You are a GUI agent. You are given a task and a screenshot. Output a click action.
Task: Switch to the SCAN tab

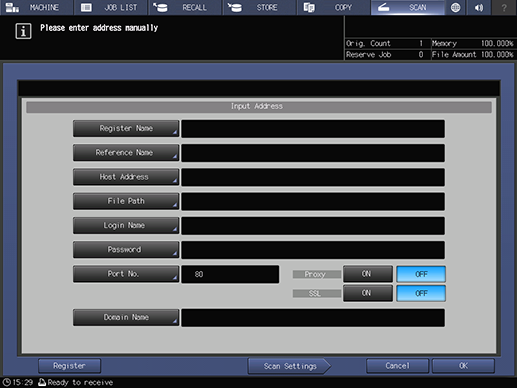(408, 7)
